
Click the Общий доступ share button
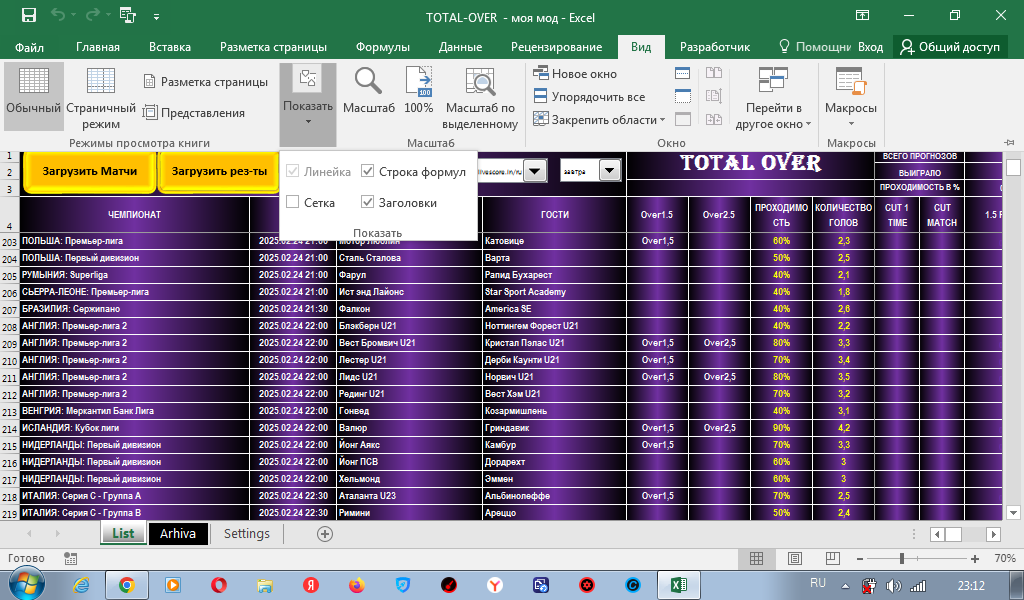tap(950, 47)
